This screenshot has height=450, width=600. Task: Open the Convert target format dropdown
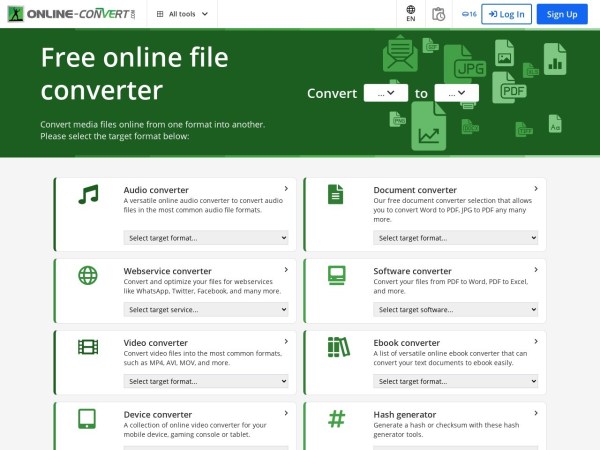pos(456,93)
